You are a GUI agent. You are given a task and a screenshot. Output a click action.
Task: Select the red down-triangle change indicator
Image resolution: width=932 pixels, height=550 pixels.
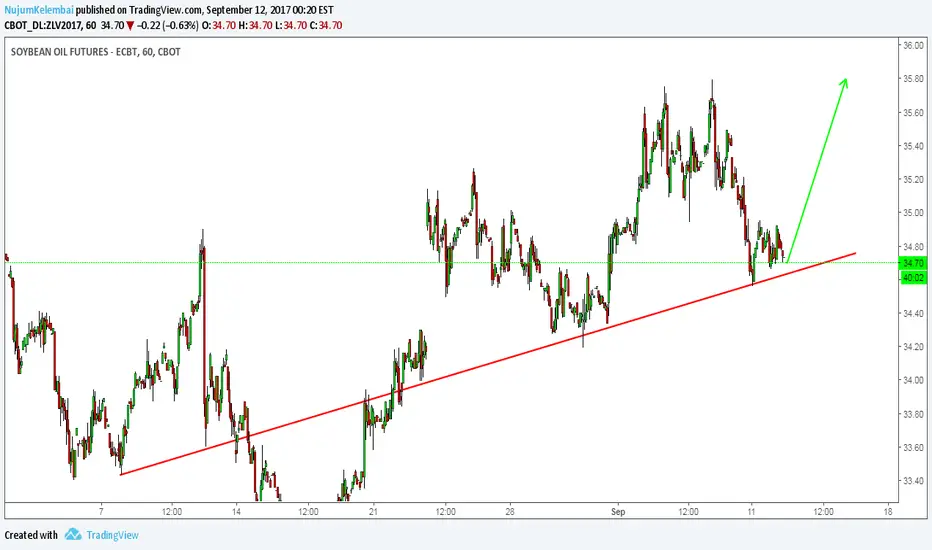click(130, 26)
